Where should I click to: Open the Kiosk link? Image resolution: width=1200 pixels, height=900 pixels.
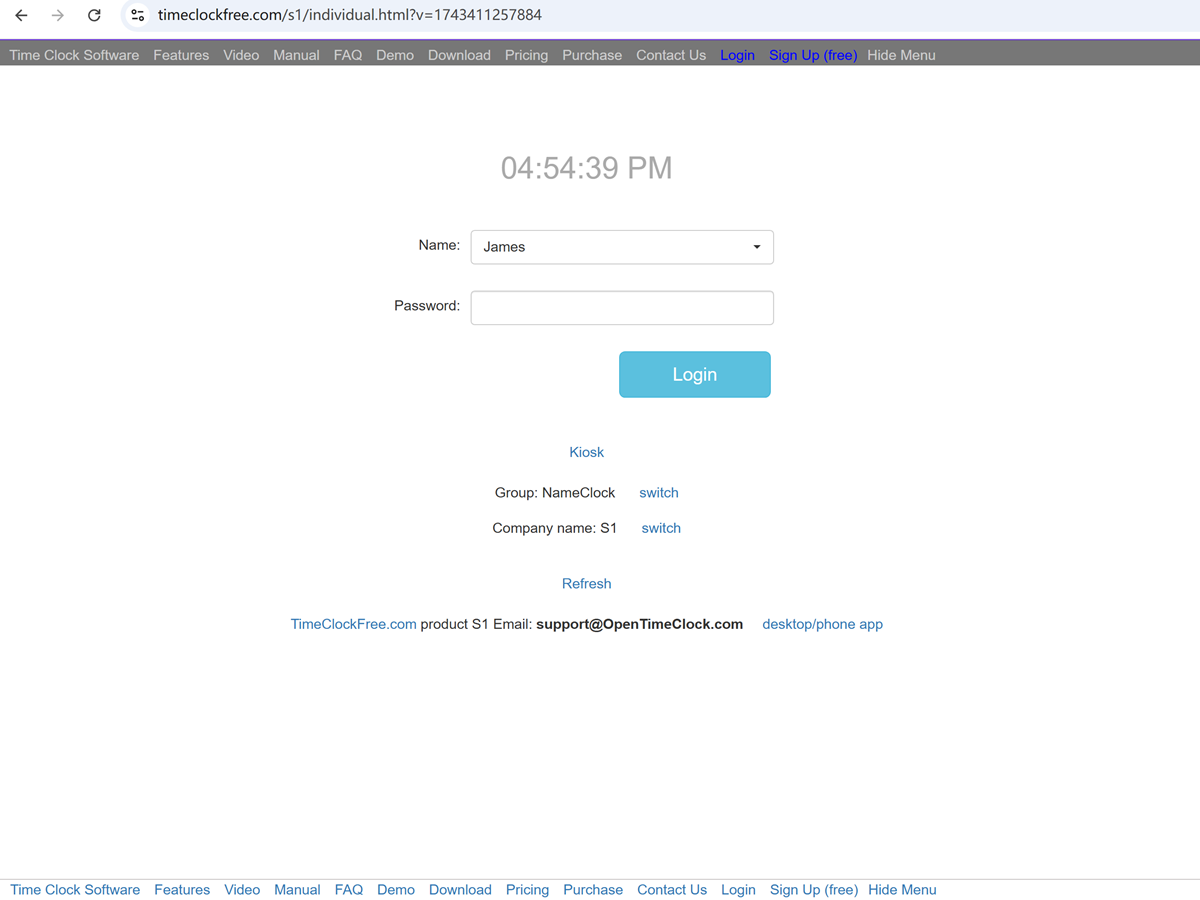587,452
